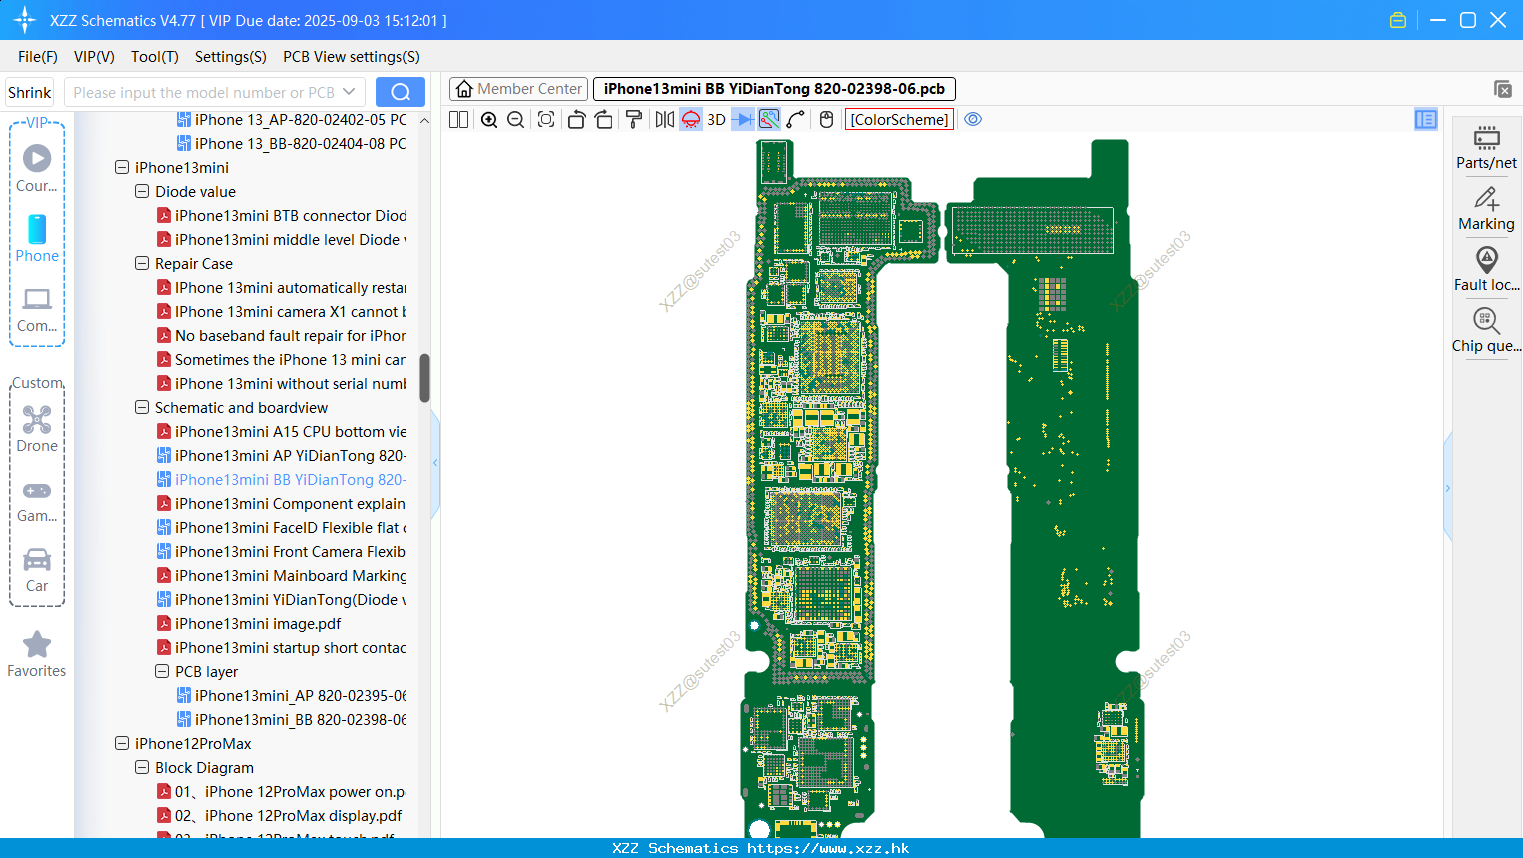
Task: Click the mouse settings icon
Action: tap(826, 119)
